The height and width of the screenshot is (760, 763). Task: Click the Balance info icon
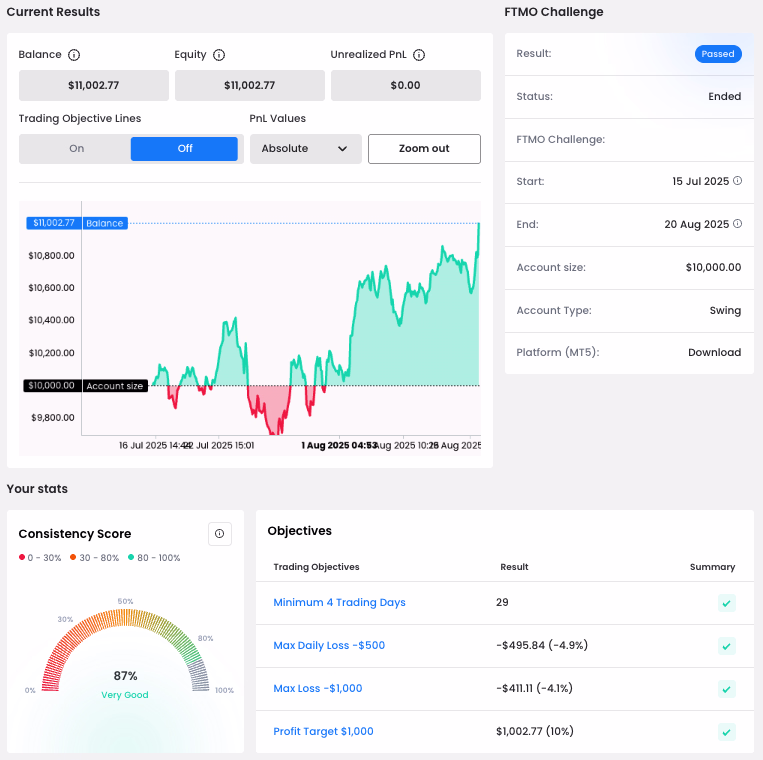(x=74, y=55)
